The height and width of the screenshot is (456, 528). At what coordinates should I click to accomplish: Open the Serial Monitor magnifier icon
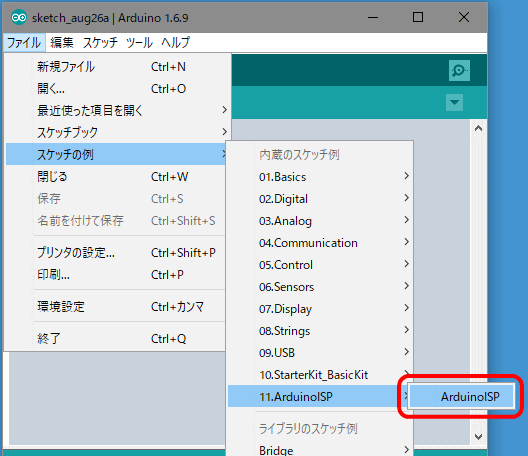tap(459, 70)
